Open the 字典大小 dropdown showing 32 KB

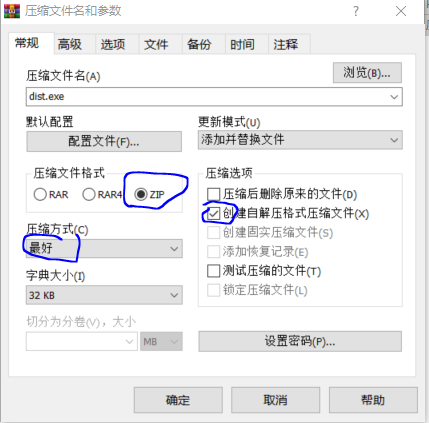(x=104, y=295)
